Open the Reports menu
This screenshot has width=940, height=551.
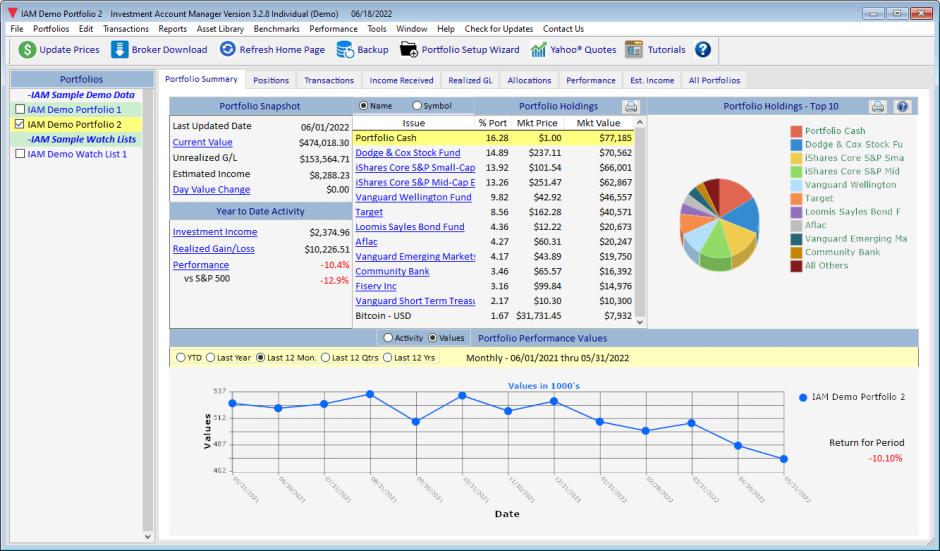point(173,29)
